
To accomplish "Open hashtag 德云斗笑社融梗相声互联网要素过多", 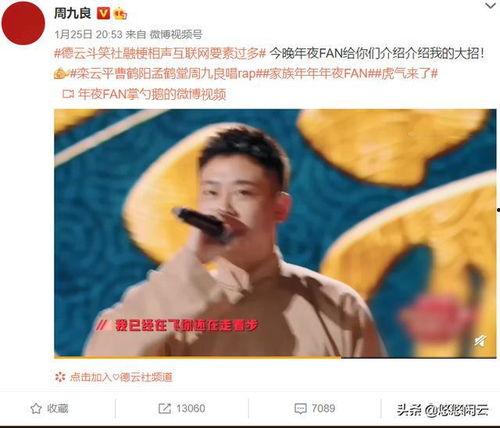I will click(x=160, y=54).
